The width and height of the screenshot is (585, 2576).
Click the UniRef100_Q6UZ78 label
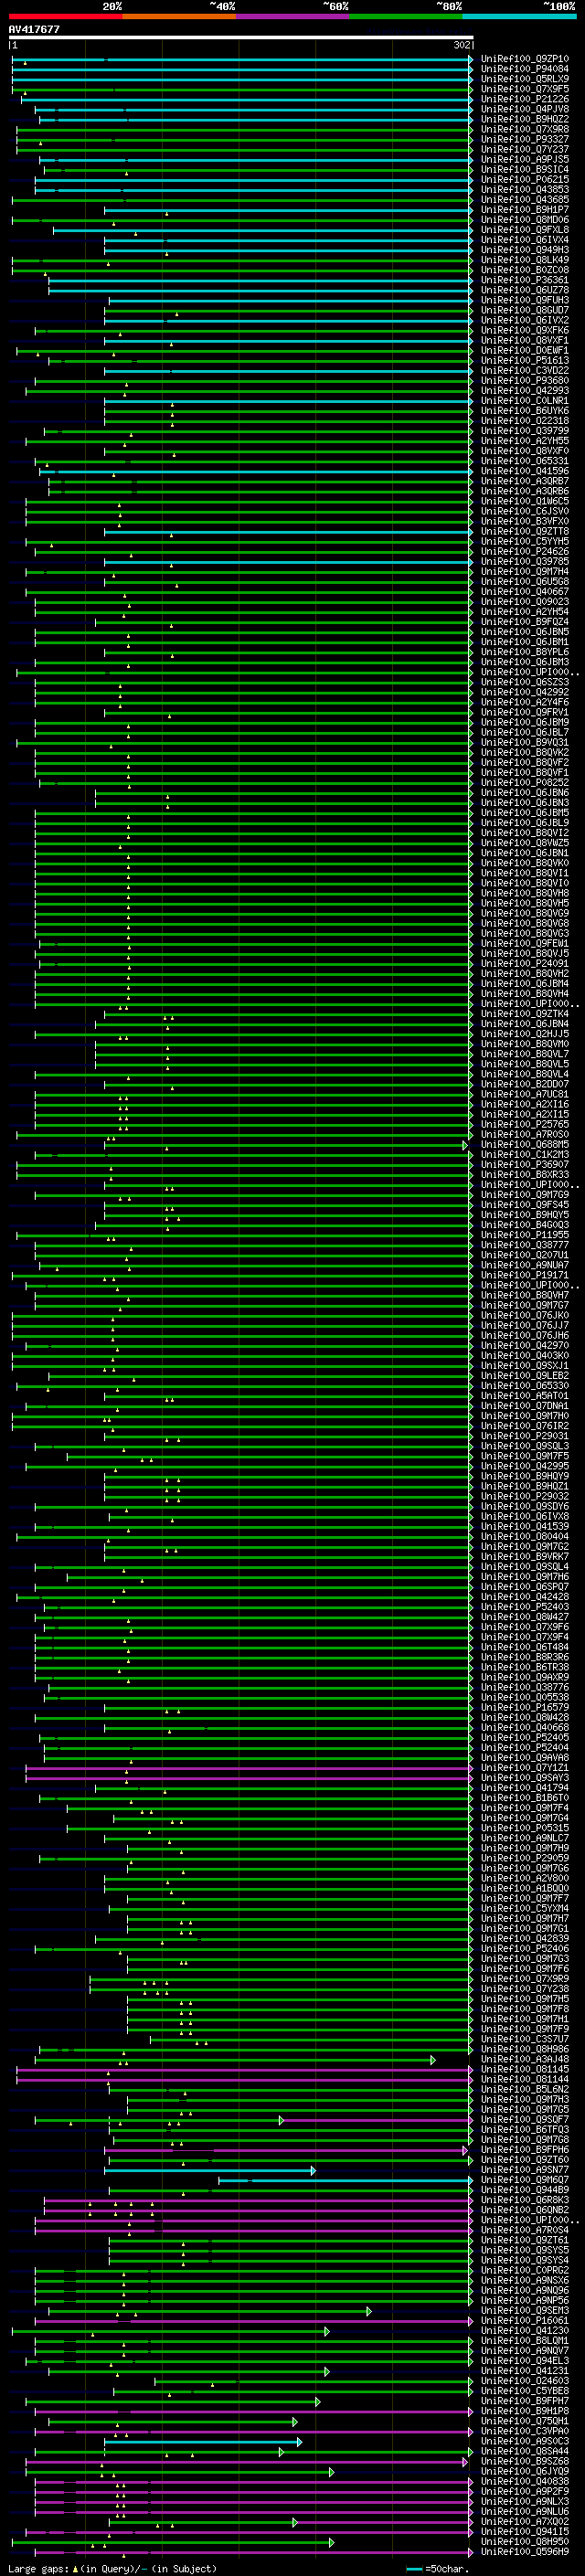pyautogui.click(x=525, y=290)
